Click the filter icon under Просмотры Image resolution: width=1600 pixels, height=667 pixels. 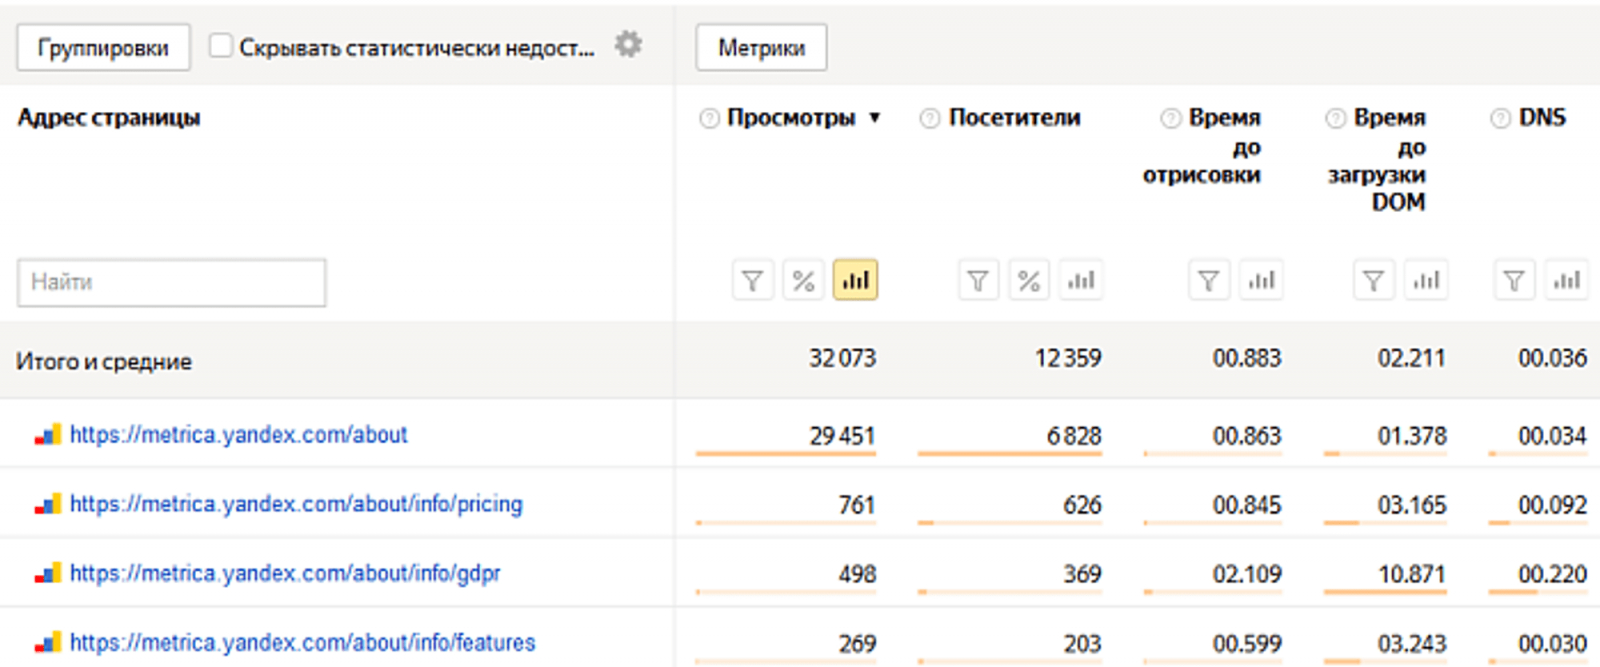point(752,281)
